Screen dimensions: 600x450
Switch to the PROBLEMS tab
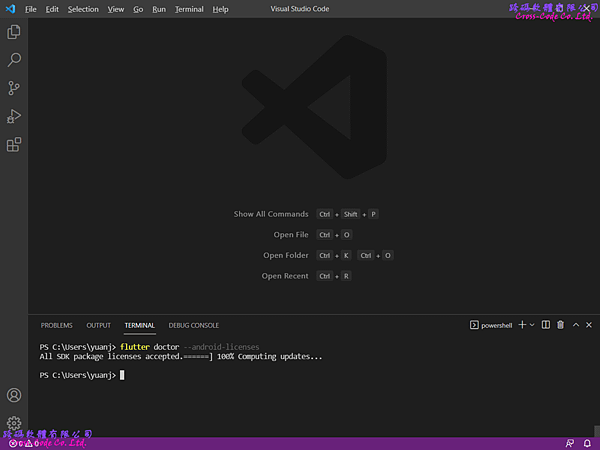click(x=57, y=325)
